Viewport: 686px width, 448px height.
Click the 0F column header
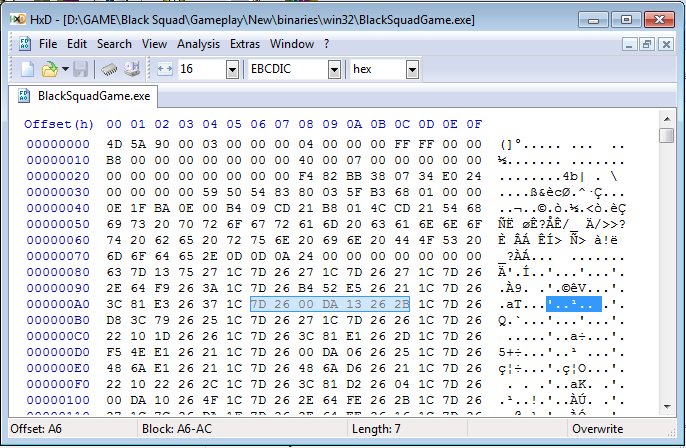pos(474,125)
